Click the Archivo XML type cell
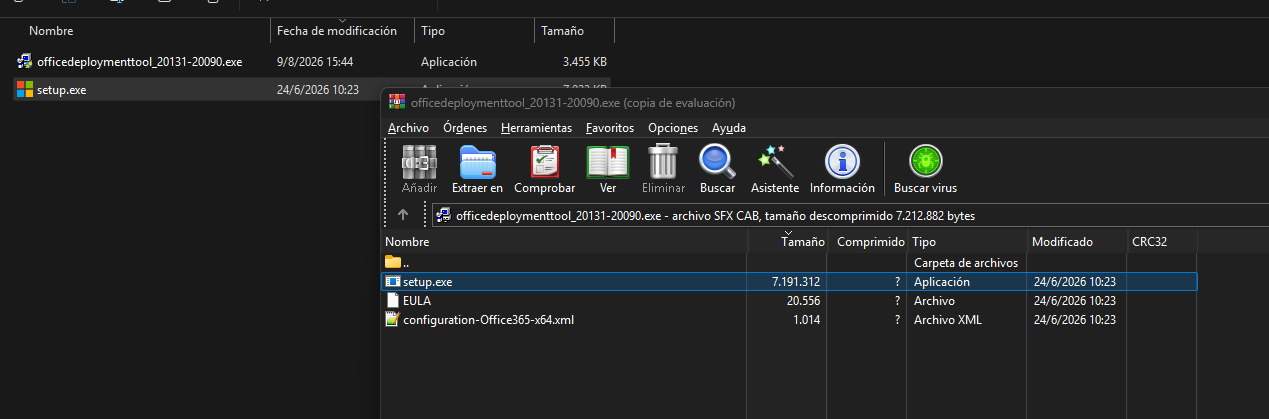The image size is (1269, 419). (946, 320)
